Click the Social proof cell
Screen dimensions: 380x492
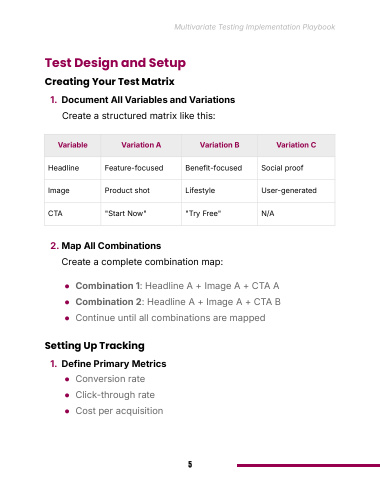click(296, 168)
